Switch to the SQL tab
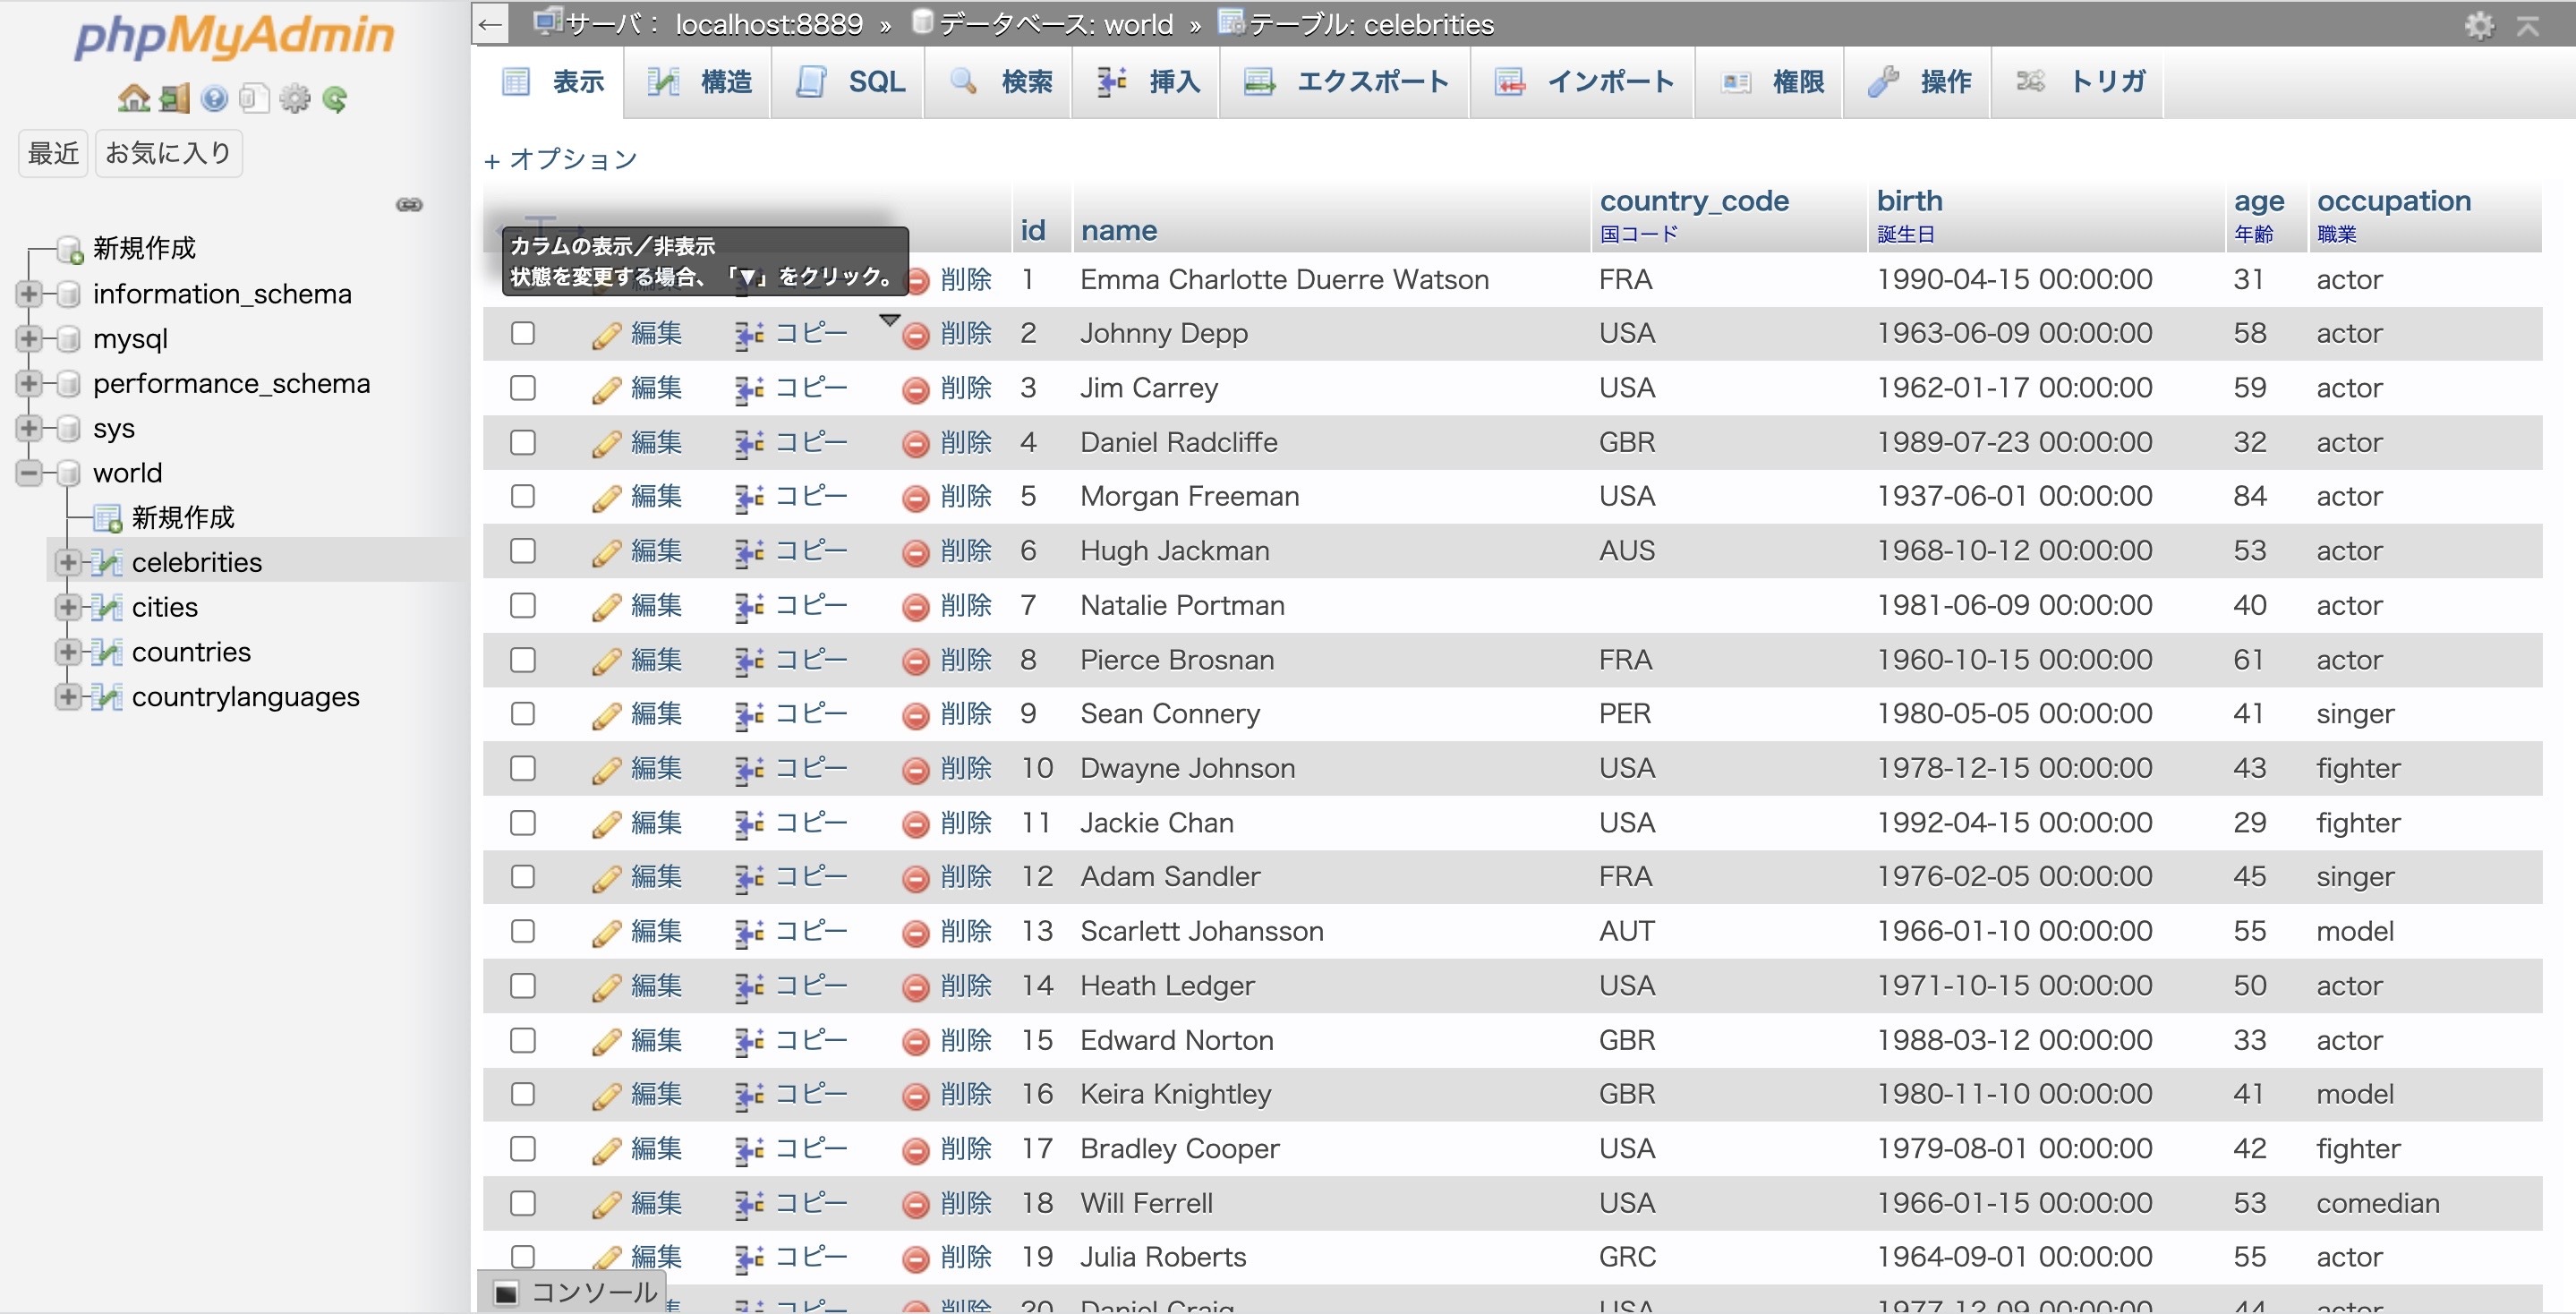 852,82
